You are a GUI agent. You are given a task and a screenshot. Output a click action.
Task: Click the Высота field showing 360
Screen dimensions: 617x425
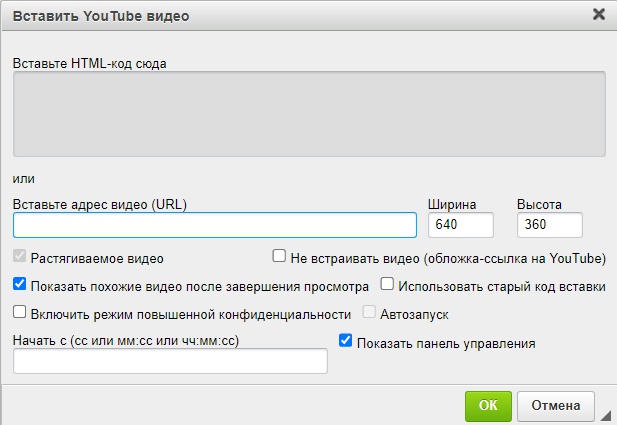click(x=550, y=225)
